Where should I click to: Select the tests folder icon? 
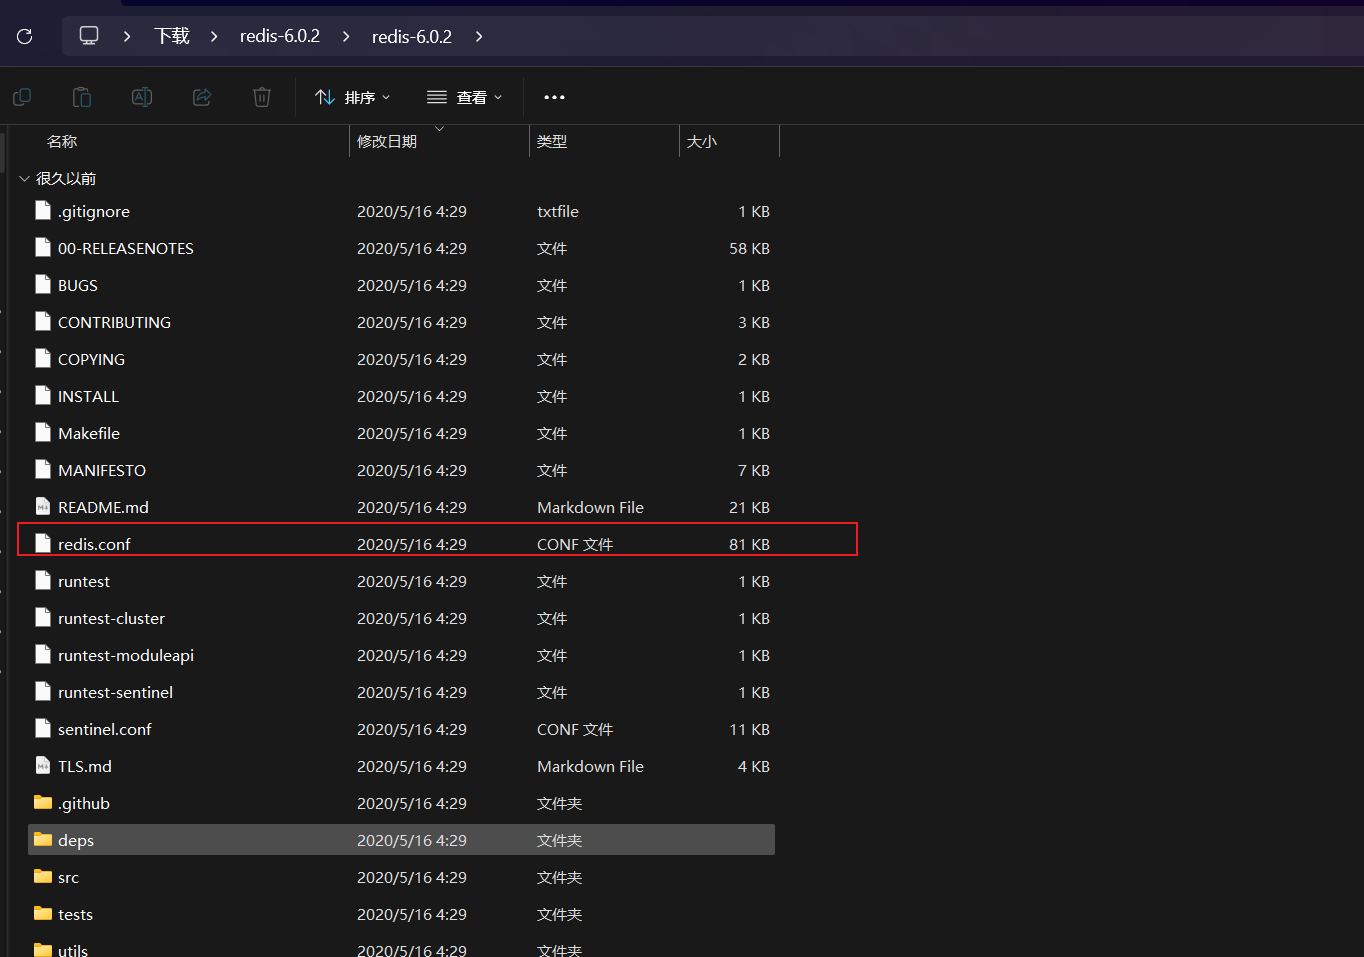coord(43,913)
